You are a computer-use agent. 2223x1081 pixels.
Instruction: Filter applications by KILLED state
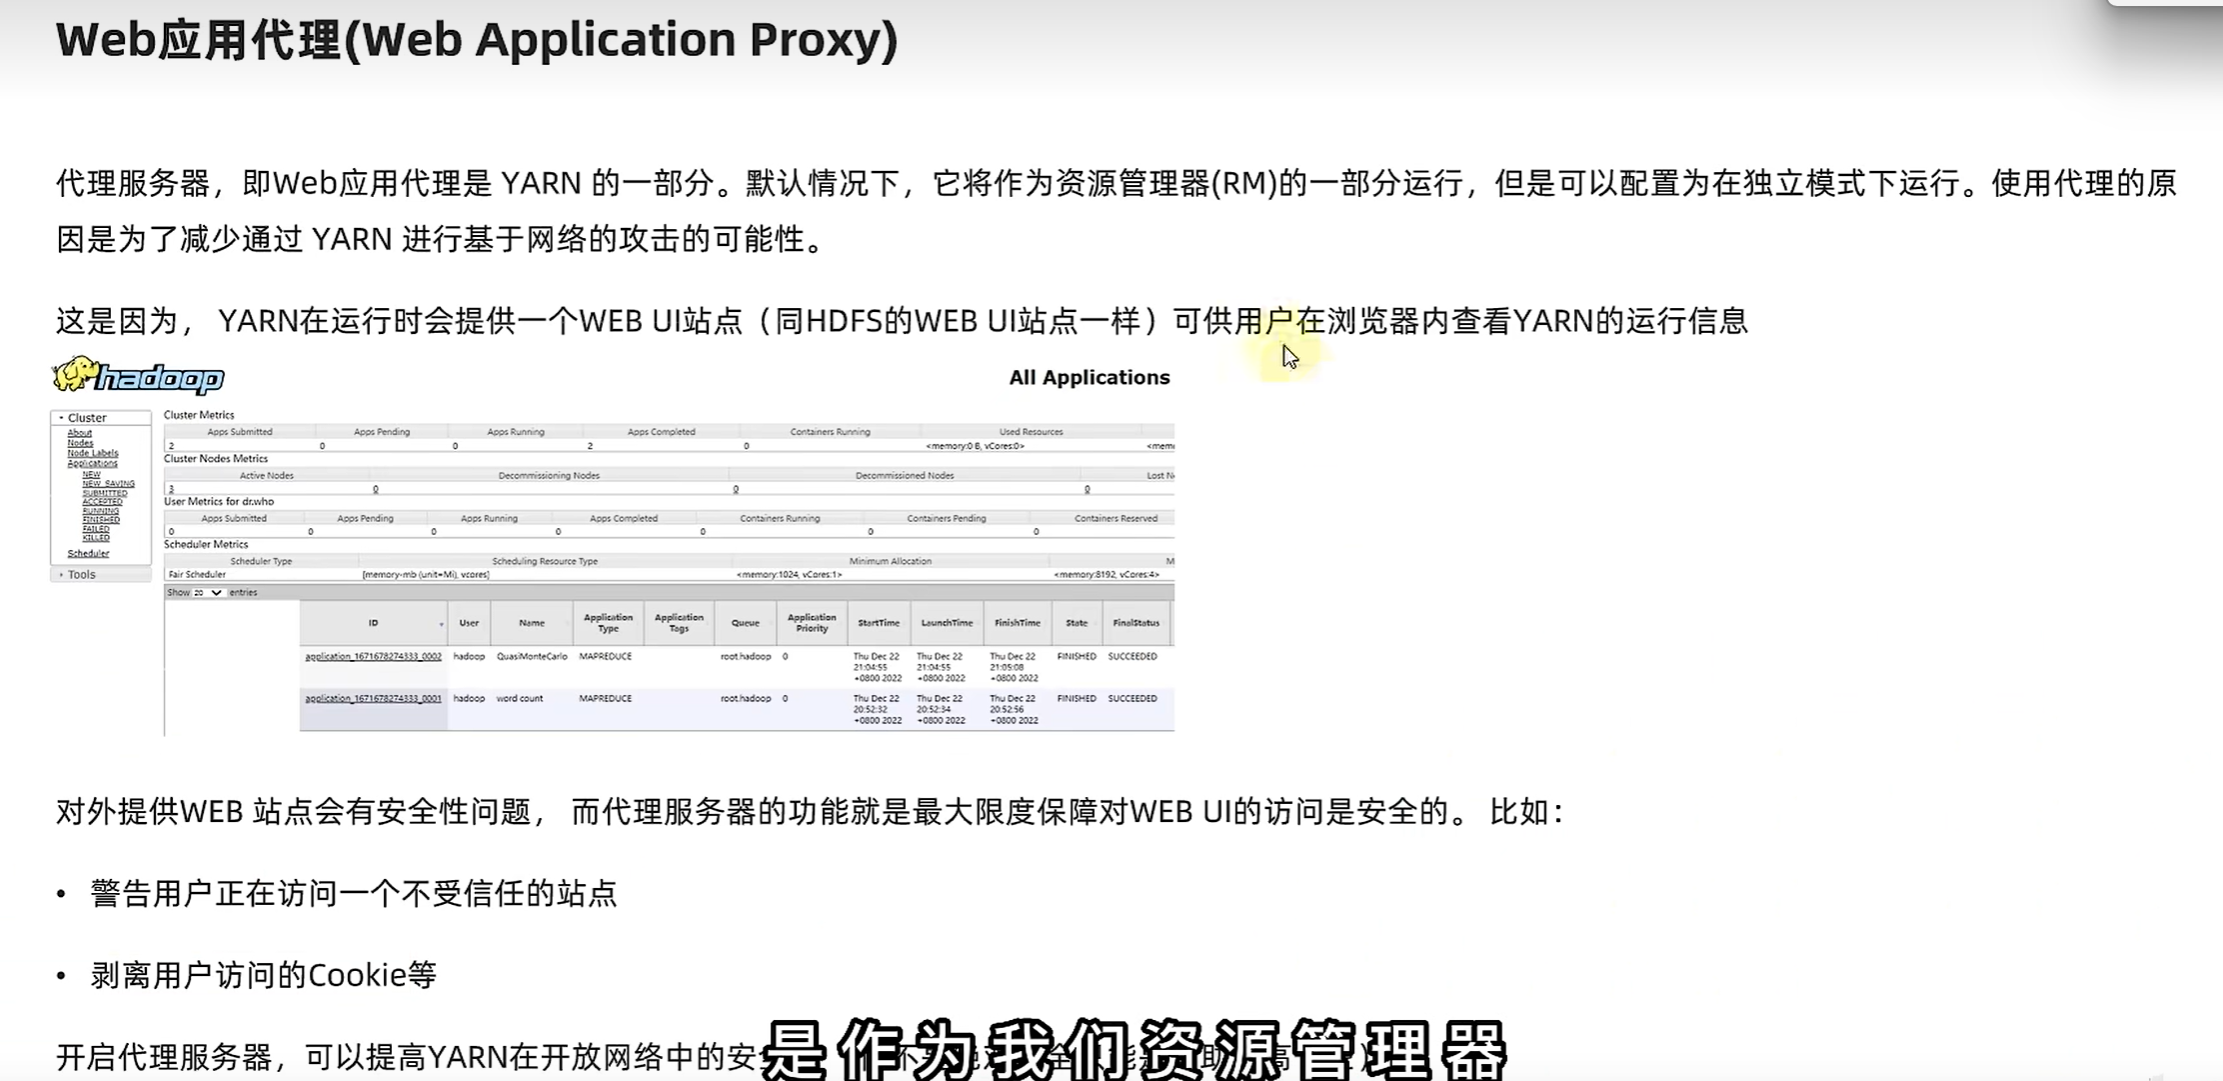[96, 538]
